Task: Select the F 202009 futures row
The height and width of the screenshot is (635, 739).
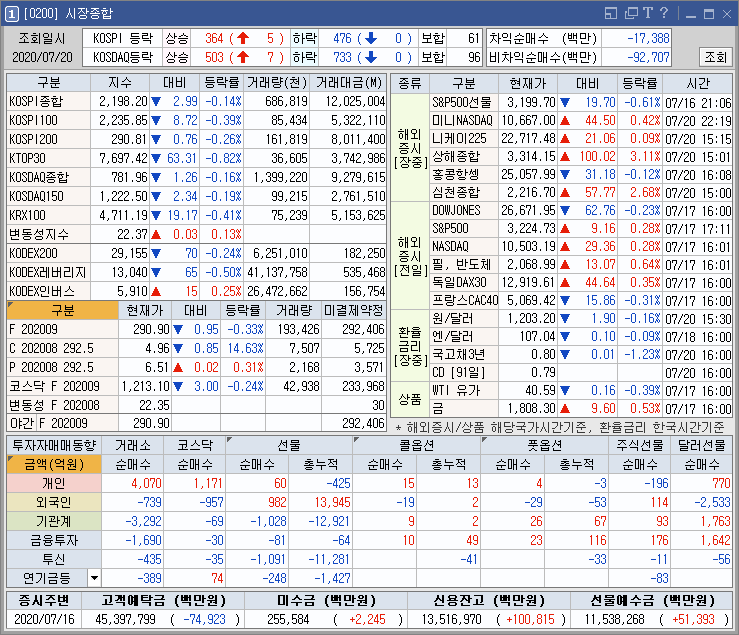Action: pos(197,329)
